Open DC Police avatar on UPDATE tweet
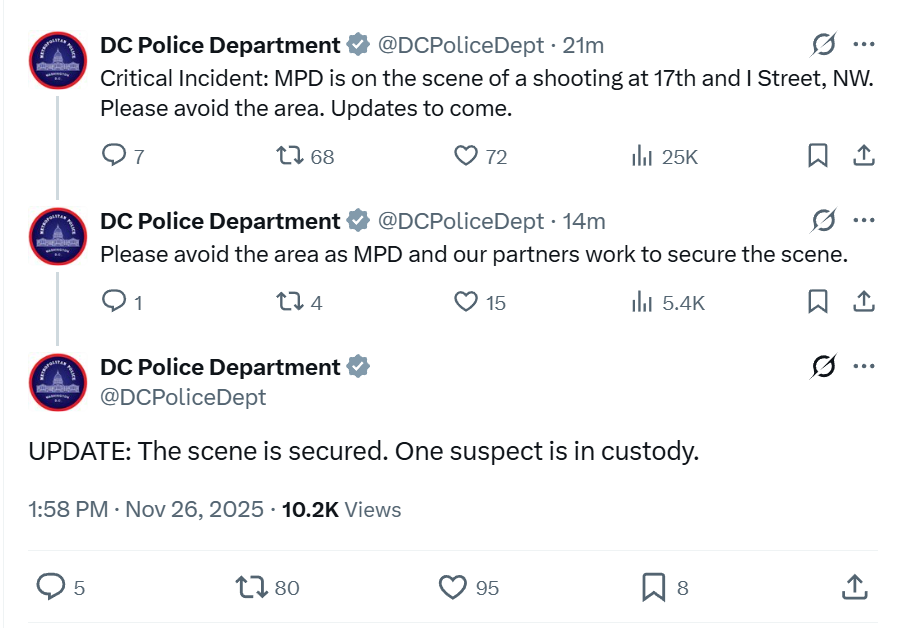This screenshot has height=628, width=901. click(x=58, y=383)
